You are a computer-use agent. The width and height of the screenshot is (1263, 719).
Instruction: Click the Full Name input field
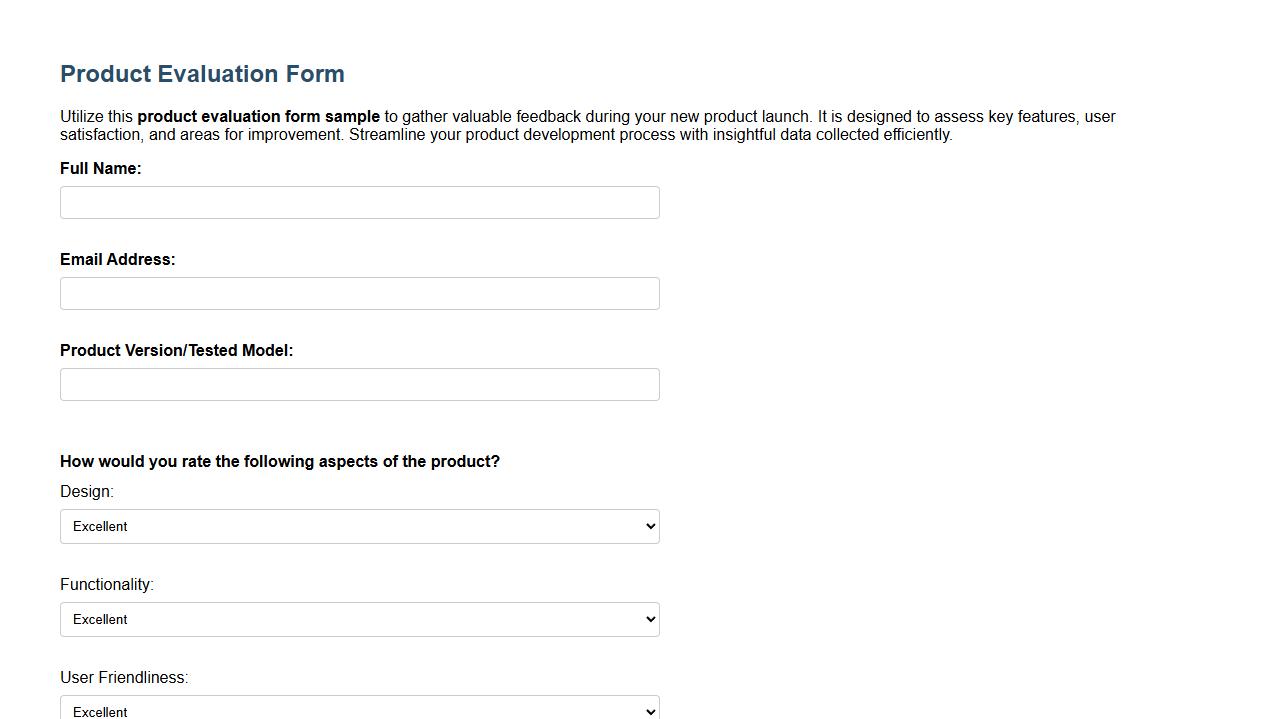click(x=359, y=202)
